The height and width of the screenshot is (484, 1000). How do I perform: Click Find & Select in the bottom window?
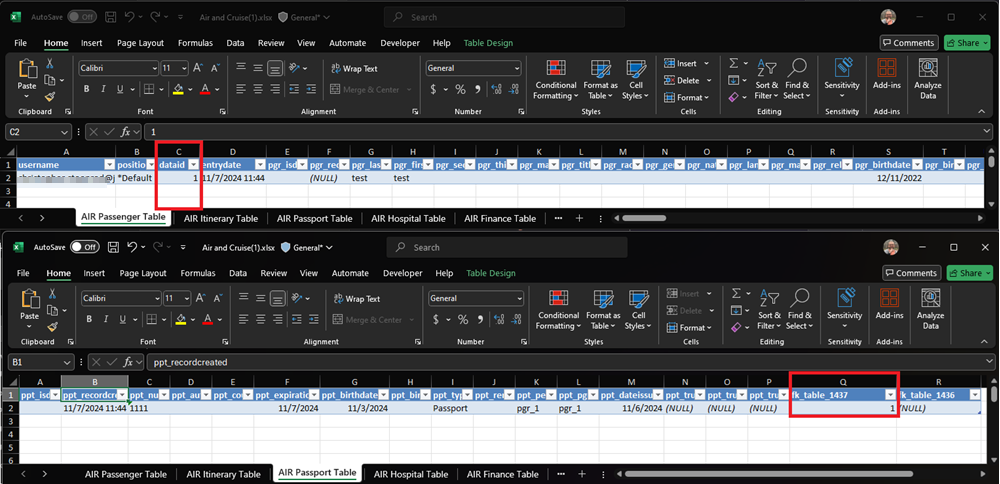pos(798,308)
